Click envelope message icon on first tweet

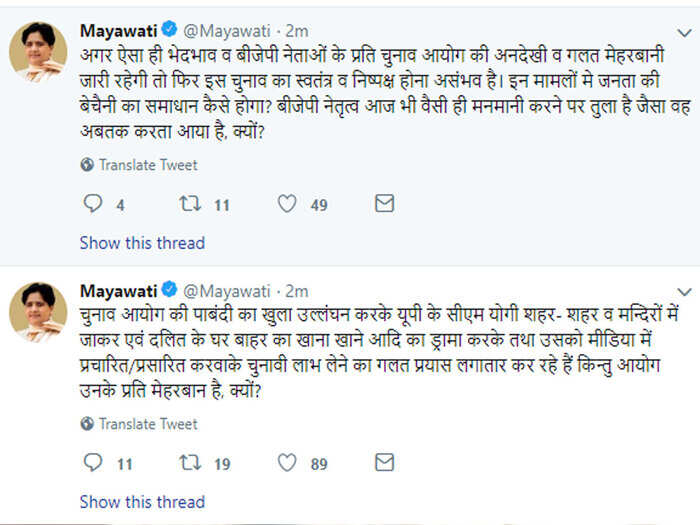point(384,204)
